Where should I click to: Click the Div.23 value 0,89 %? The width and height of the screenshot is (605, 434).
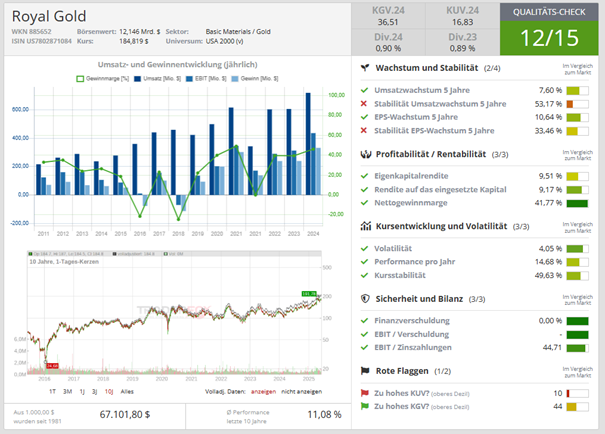click(462, 48)
